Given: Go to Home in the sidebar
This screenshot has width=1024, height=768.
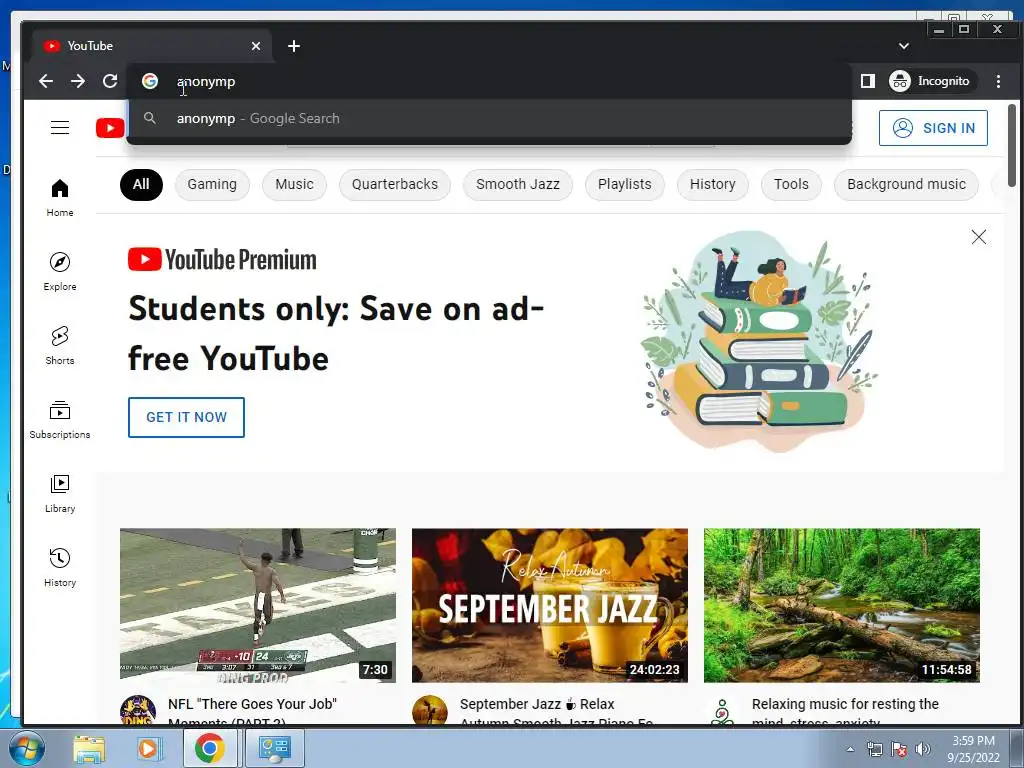Looking at the screenshot, I should [59, 198].
